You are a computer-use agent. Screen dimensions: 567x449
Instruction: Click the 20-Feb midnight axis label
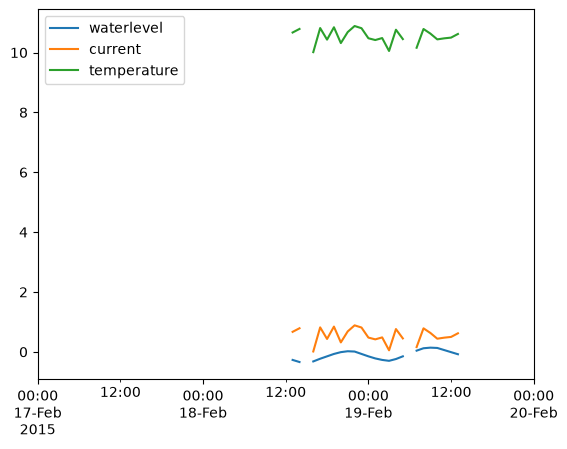(x=534, y=404)
